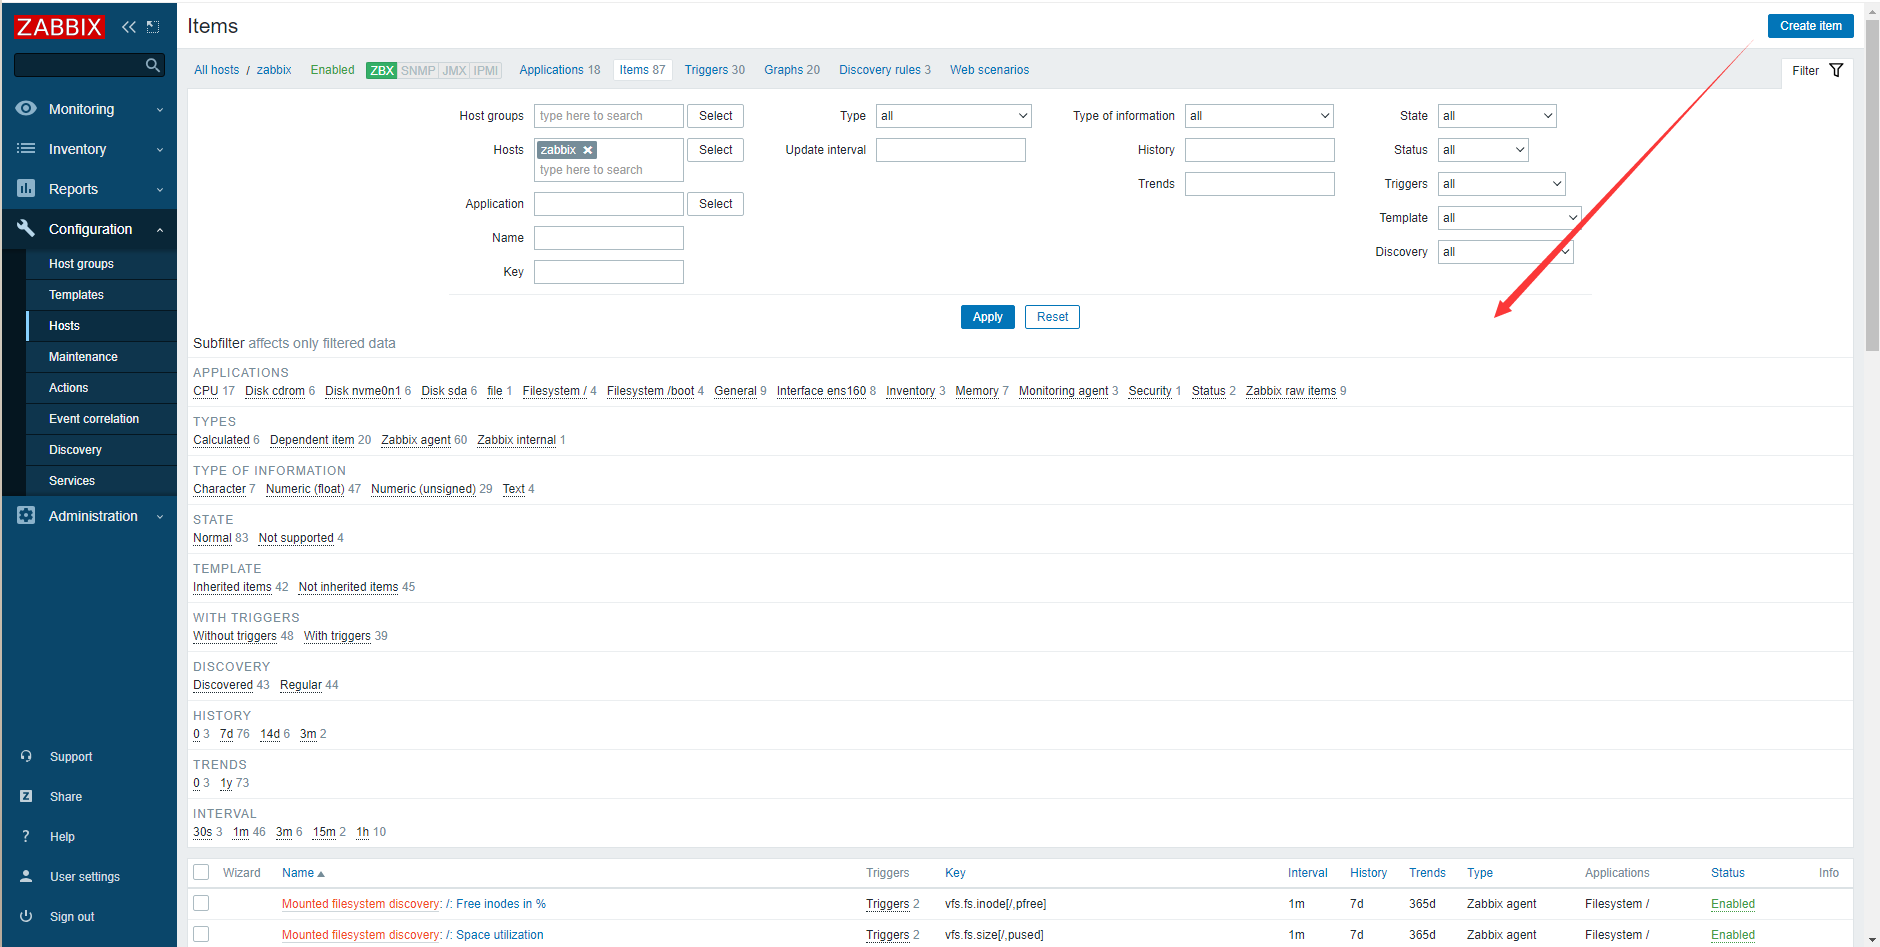1880x947 pixels.
Task: Open the Type of information dropdown
Action: (x=1259, y=116)
